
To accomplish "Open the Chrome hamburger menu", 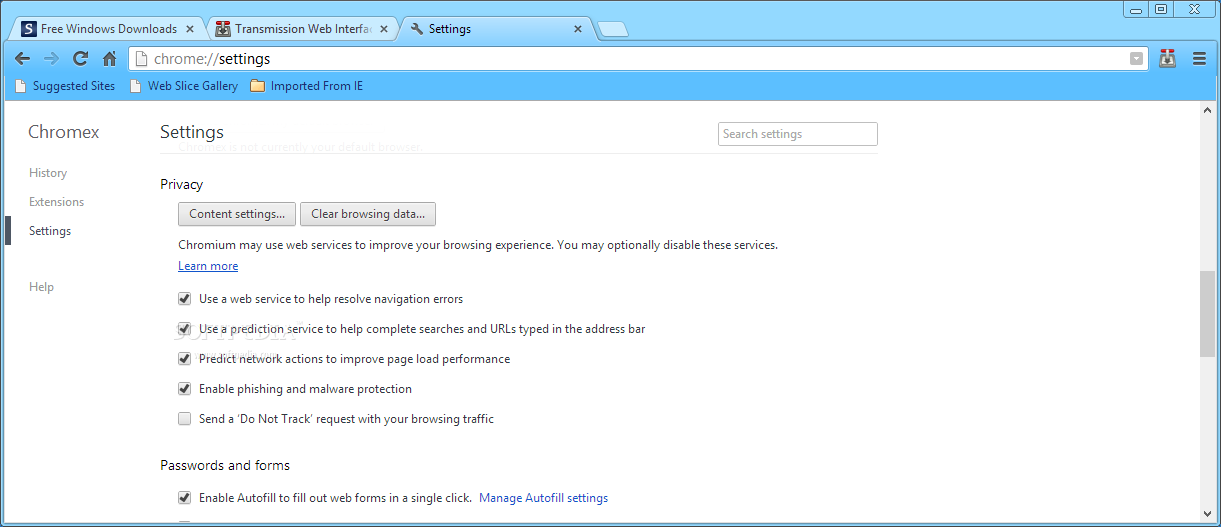I will 1199,59.
